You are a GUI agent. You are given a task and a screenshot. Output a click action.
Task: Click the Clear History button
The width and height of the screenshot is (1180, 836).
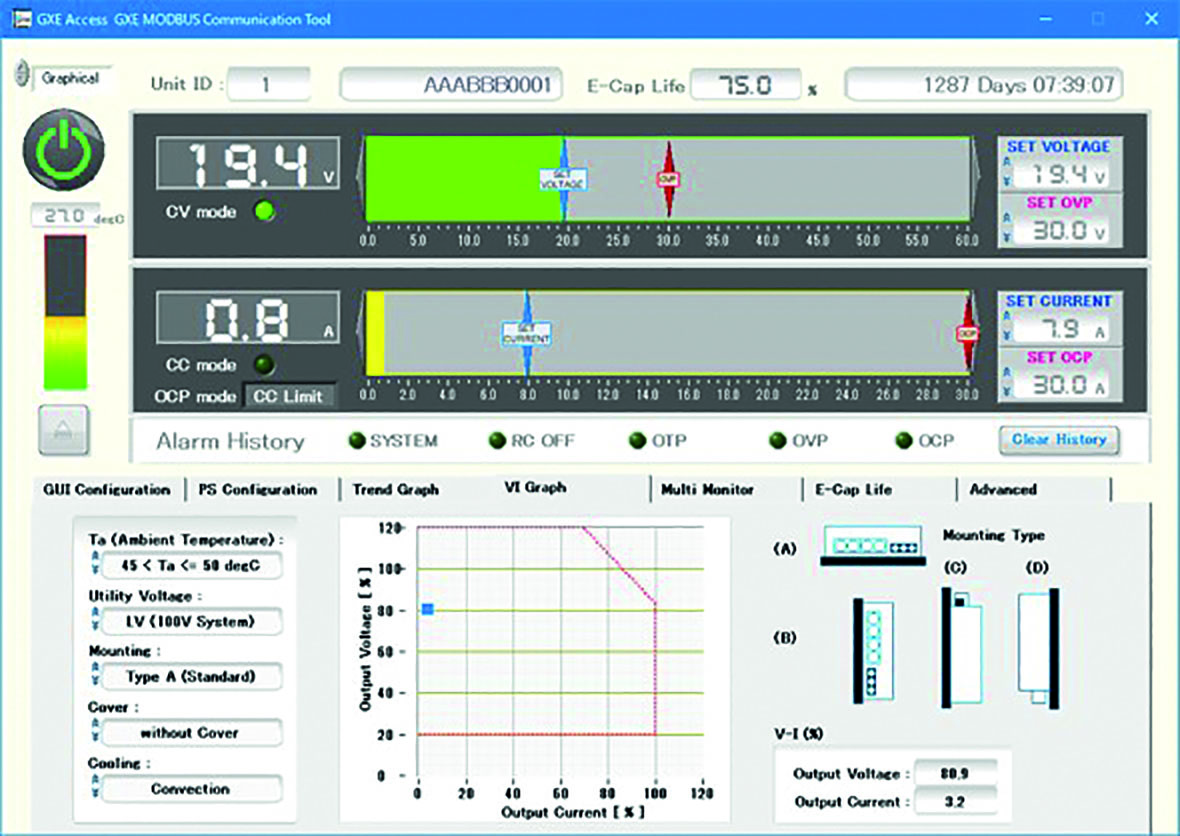click(1059, 439)
